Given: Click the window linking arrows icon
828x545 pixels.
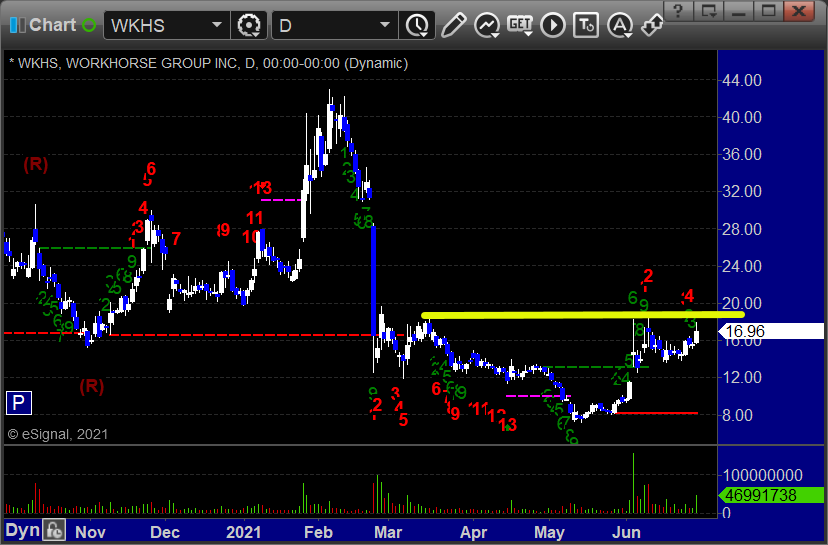Looking at the screenshot, I should click(x=652, y=25).
